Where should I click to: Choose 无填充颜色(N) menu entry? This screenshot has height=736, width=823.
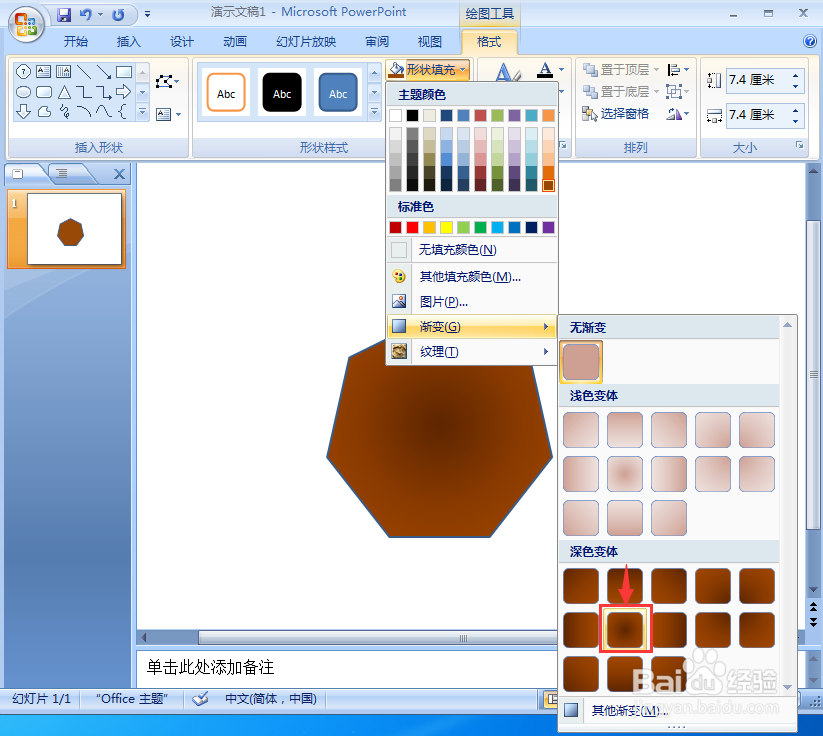point(472,250)
